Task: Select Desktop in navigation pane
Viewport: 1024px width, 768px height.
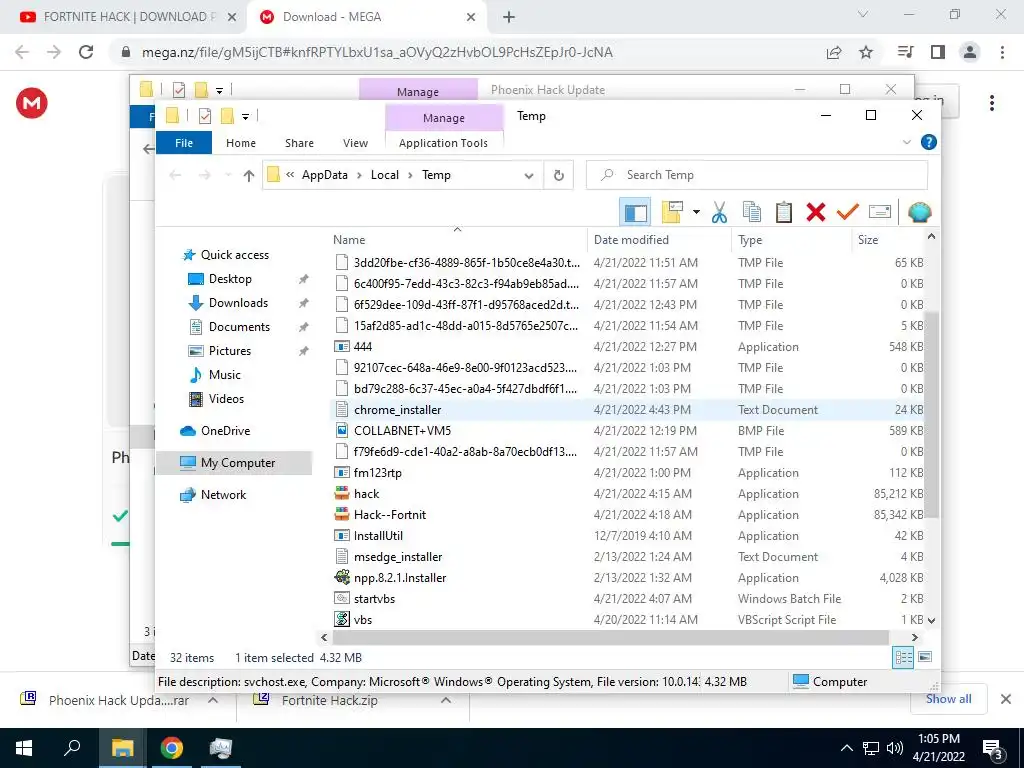Action: pos(230,279)
